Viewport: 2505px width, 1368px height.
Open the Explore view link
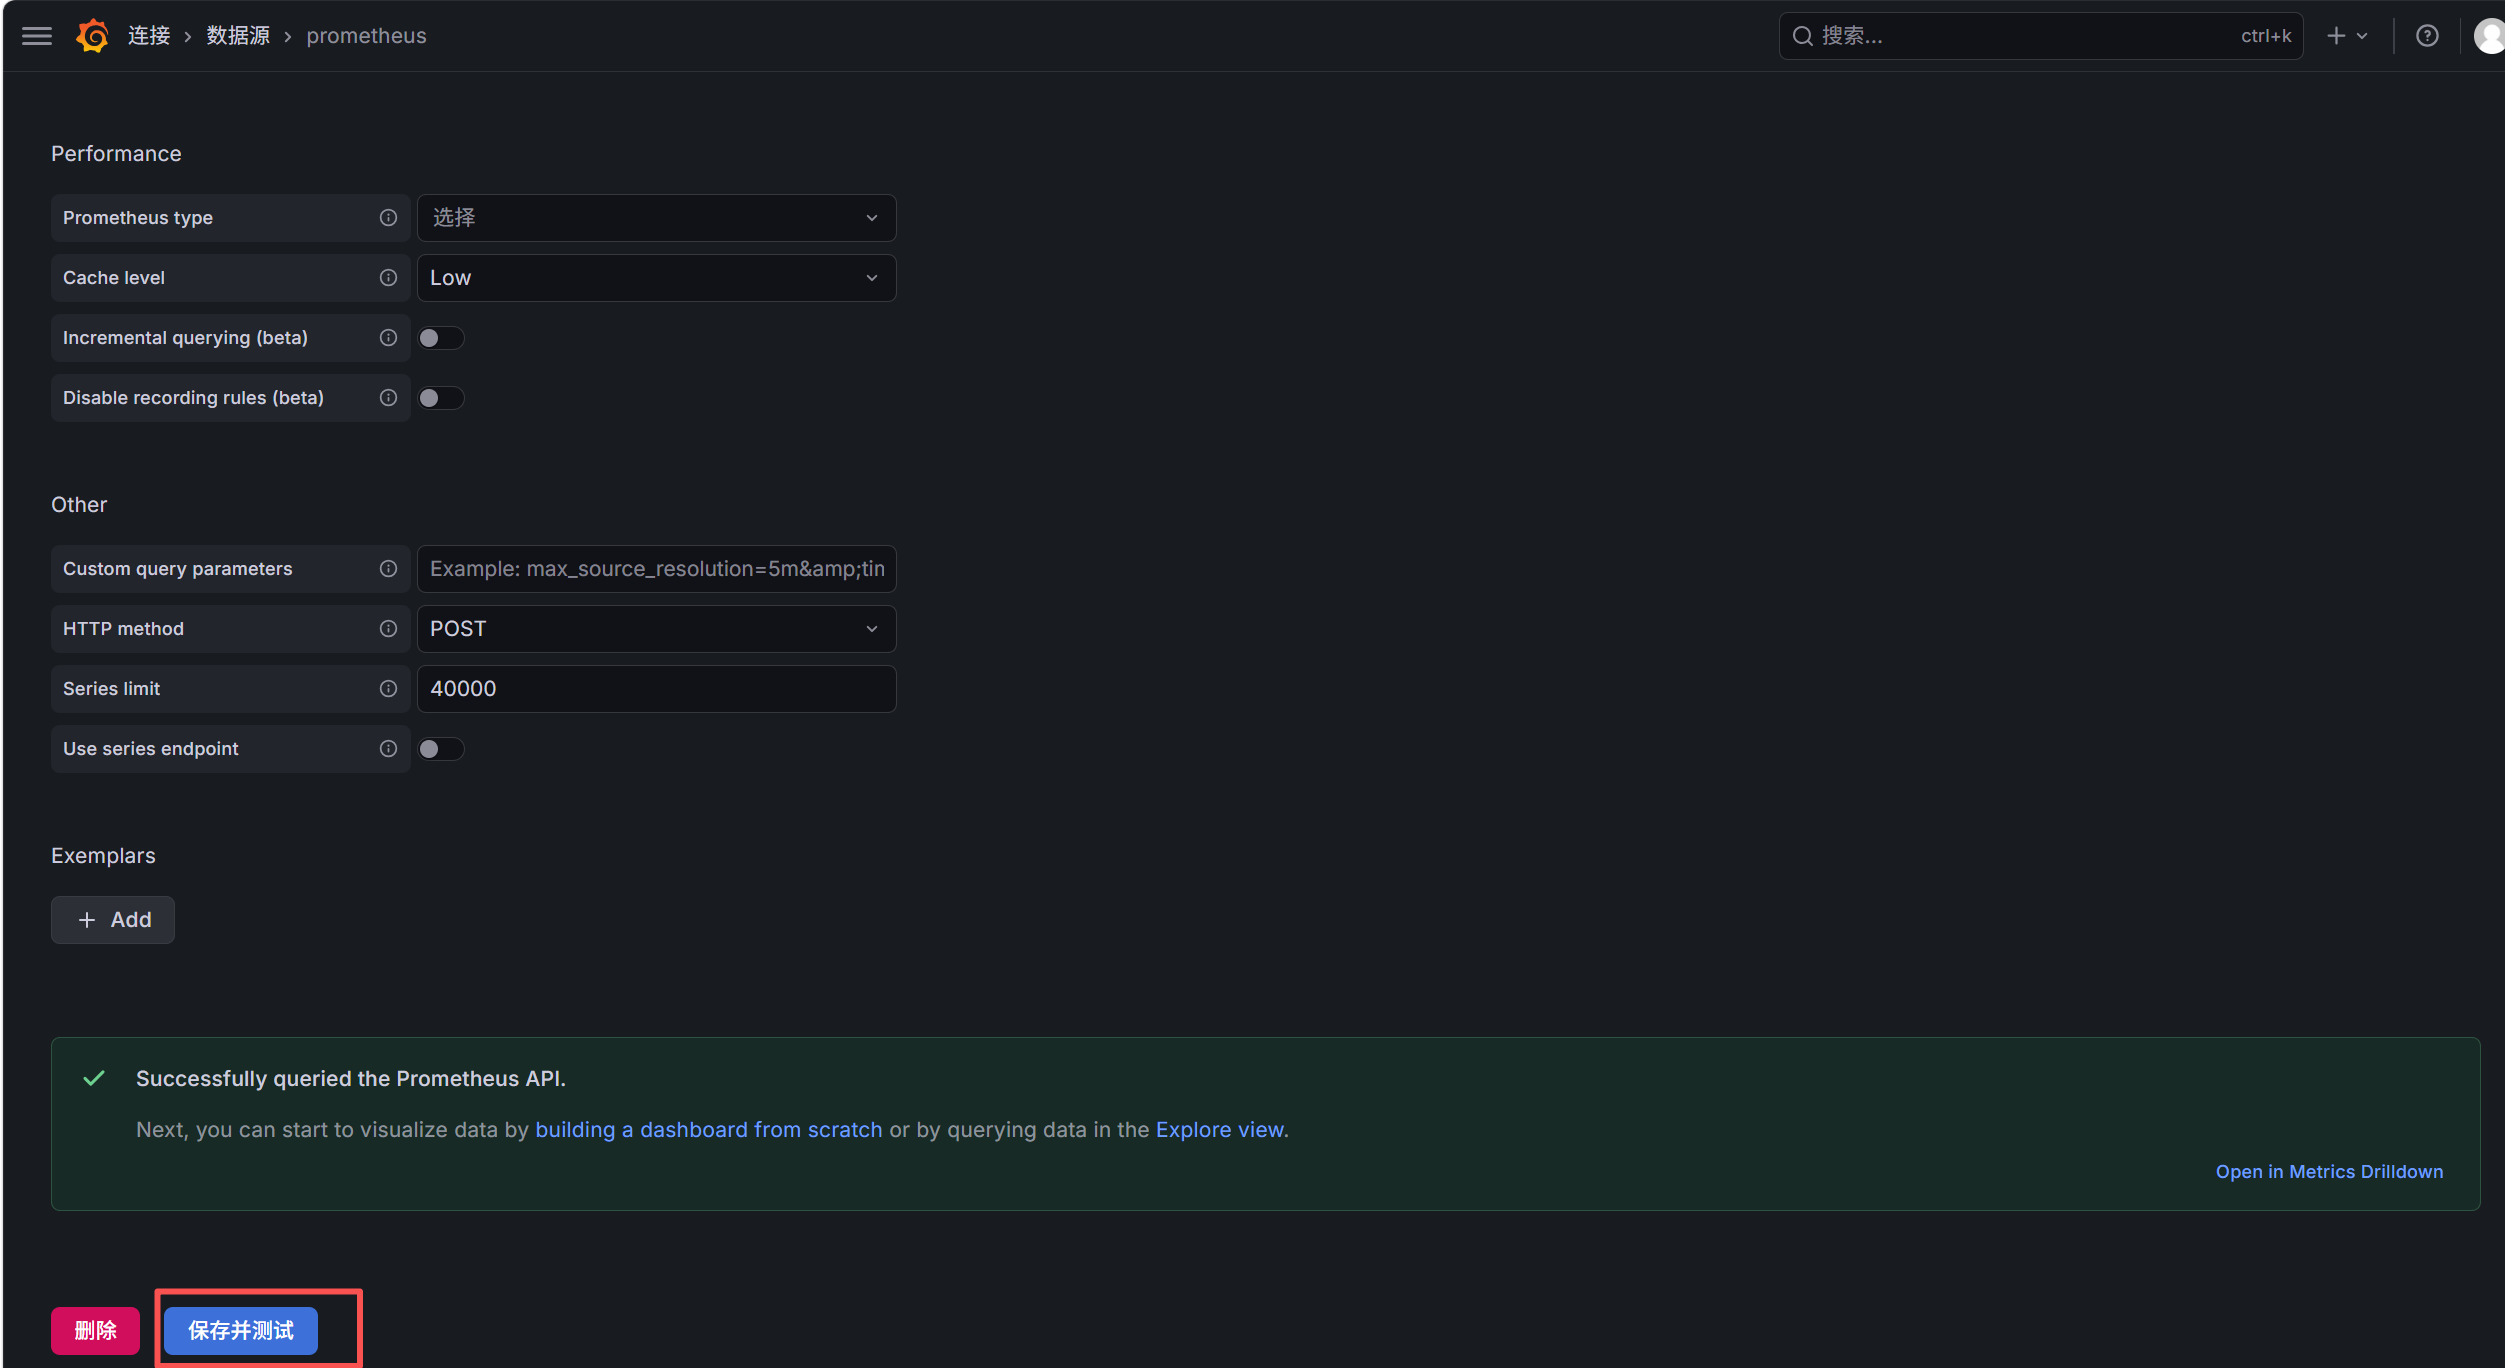click(x=1220, y=1130)
